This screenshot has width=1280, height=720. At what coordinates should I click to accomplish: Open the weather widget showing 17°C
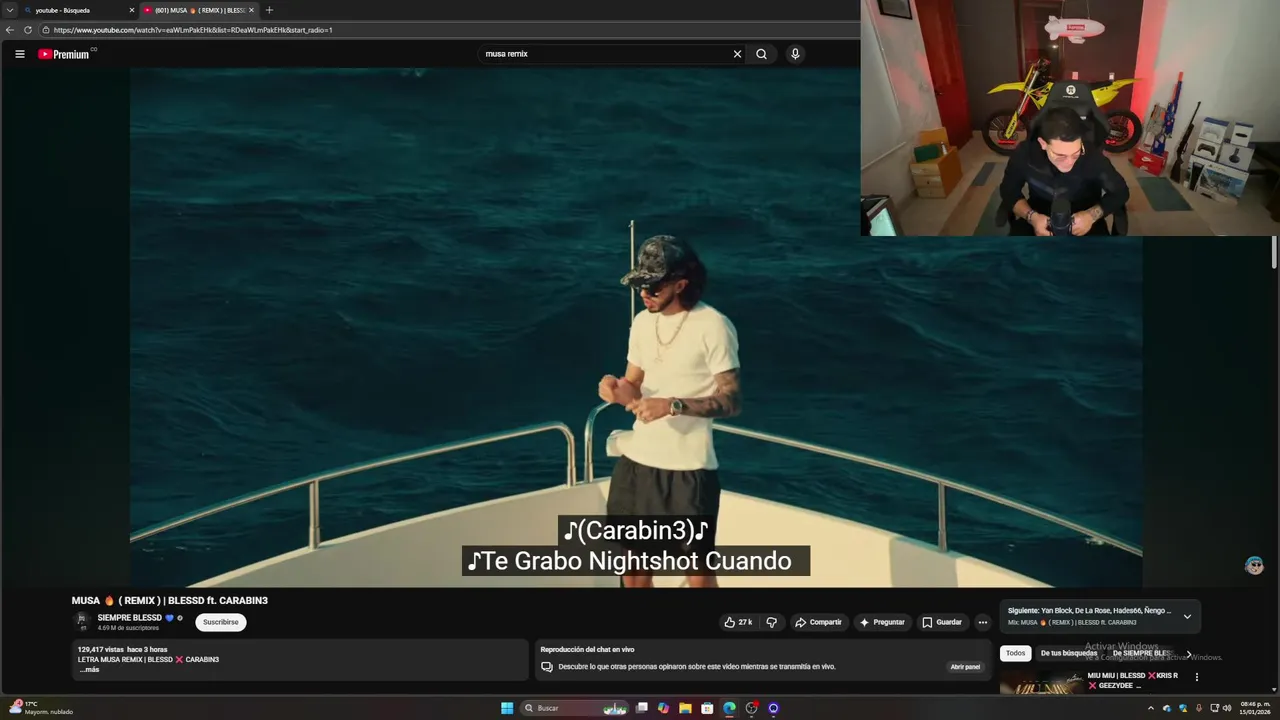40,708
